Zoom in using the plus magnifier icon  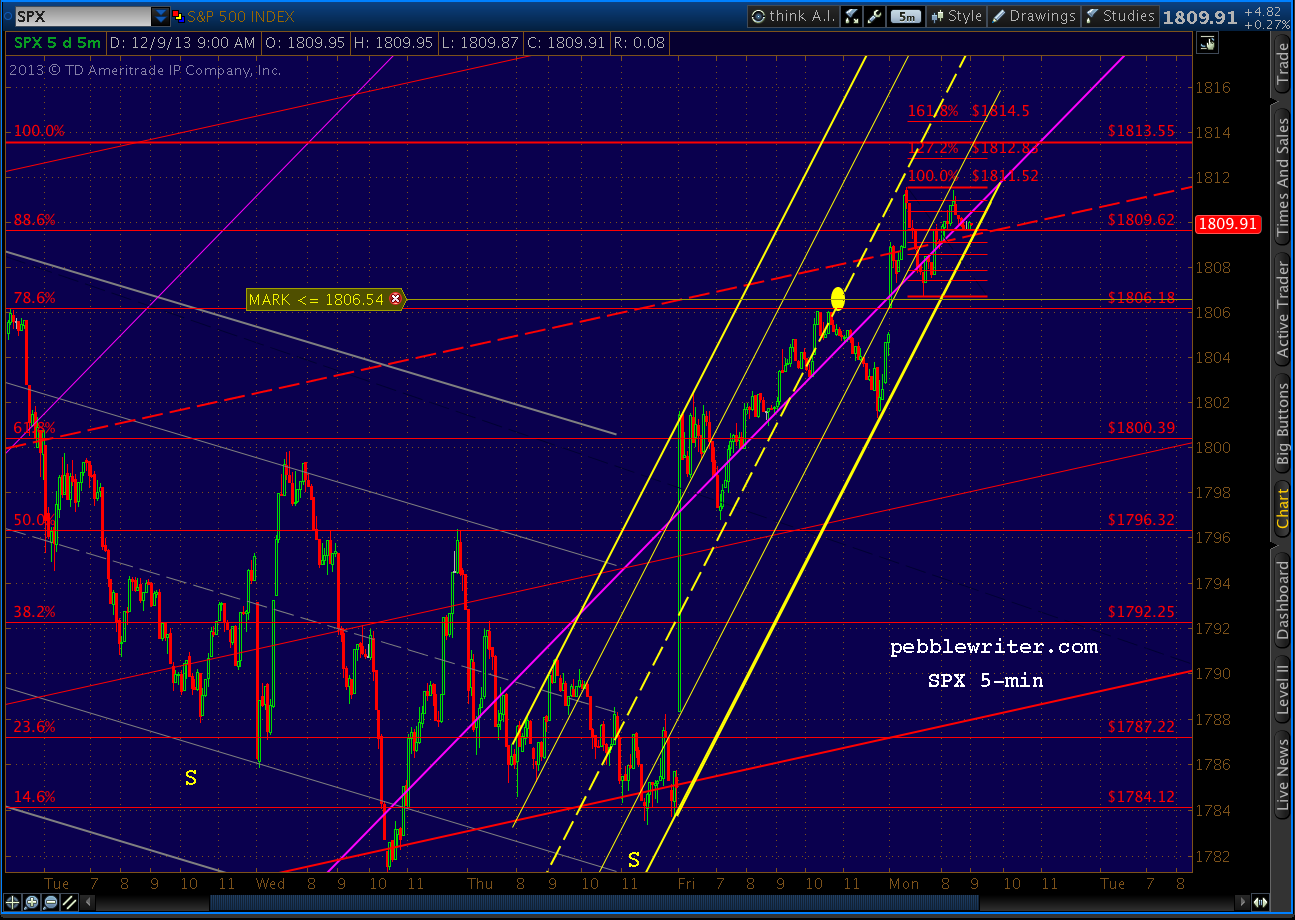pyautogui.click(x=31, y=902)
